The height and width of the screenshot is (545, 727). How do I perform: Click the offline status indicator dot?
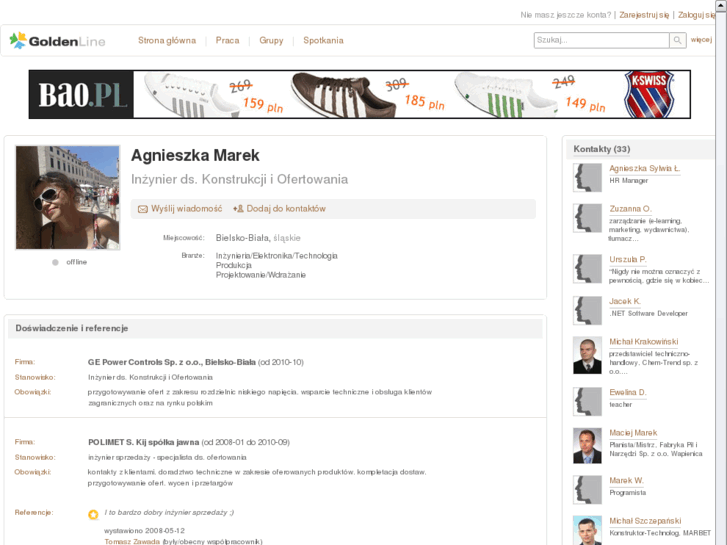[55, 263]
